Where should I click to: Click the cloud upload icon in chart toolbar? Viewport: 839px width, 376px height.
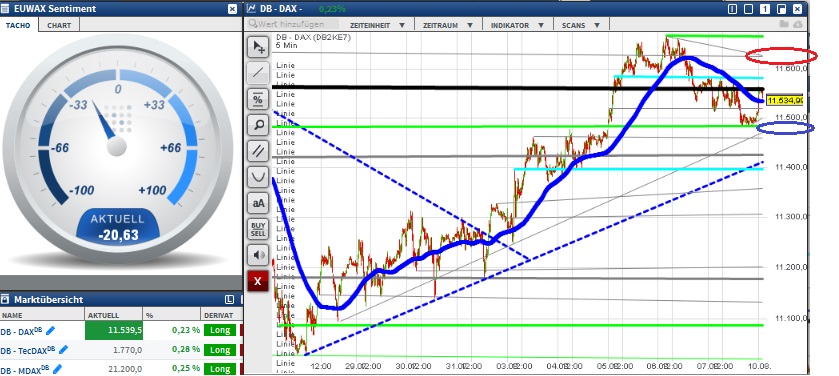pos(797,24)
